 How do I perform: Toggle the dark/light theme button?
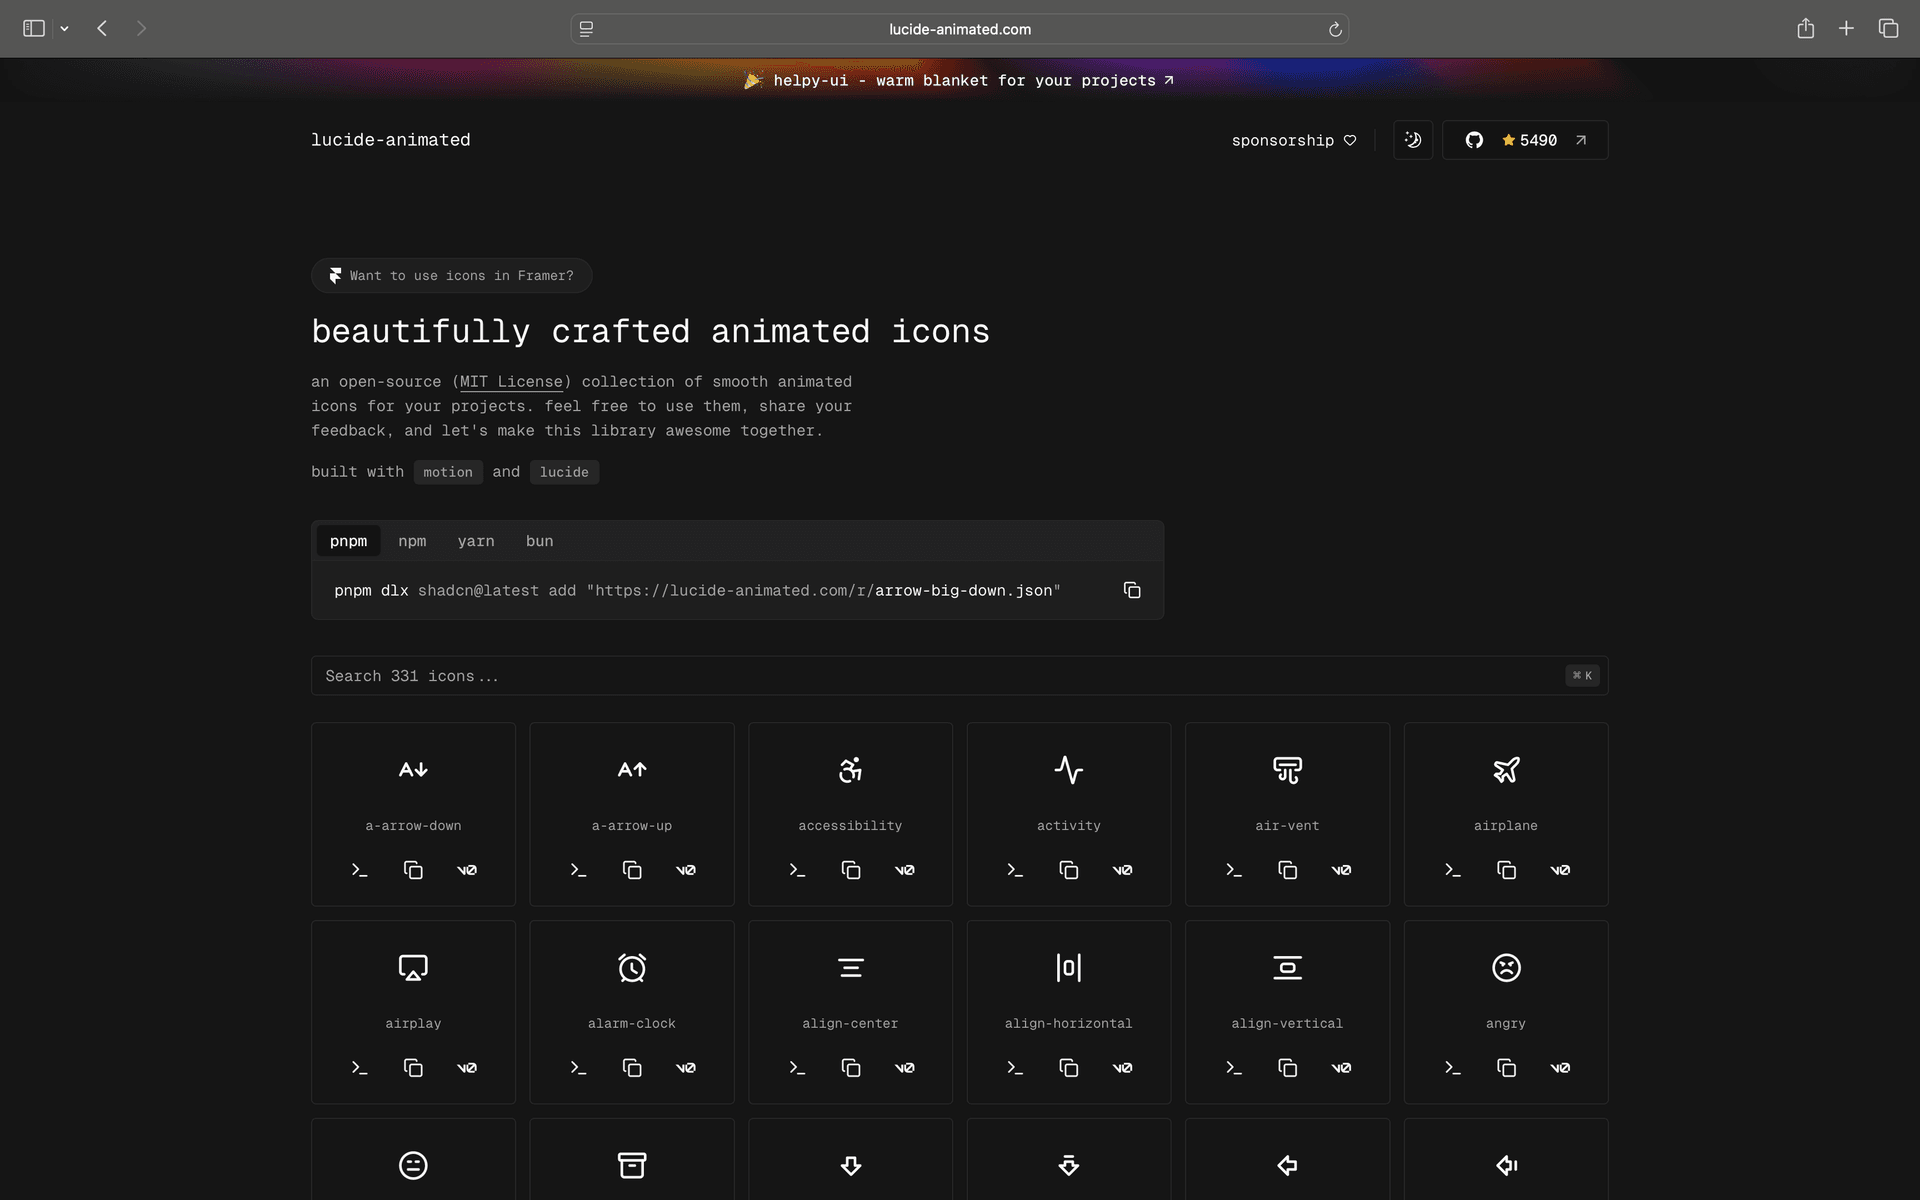click(x=1413, y=140)
